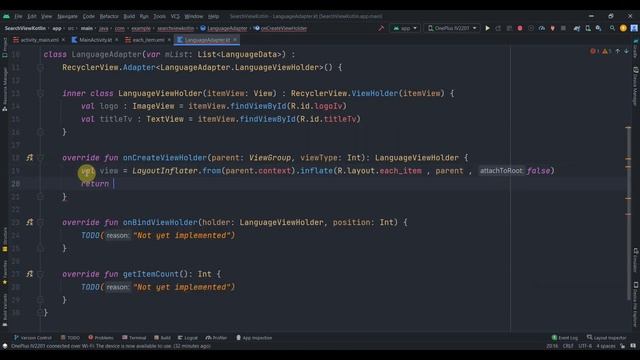Open the Build tool window at bottom

click(162, 338)
